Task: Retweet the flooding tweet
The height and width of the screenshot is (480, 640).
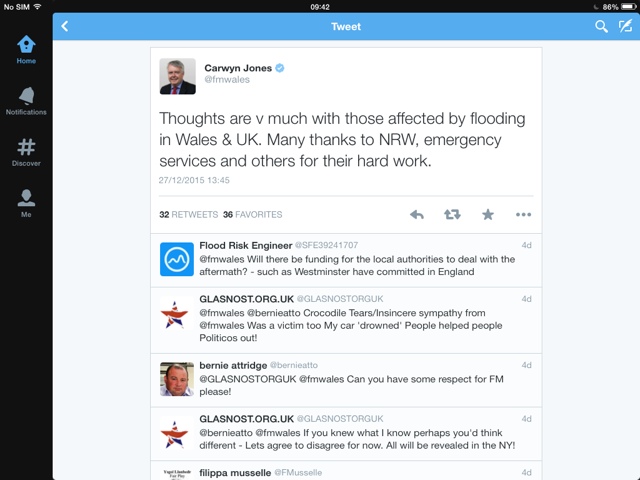Action: [452, 214]
